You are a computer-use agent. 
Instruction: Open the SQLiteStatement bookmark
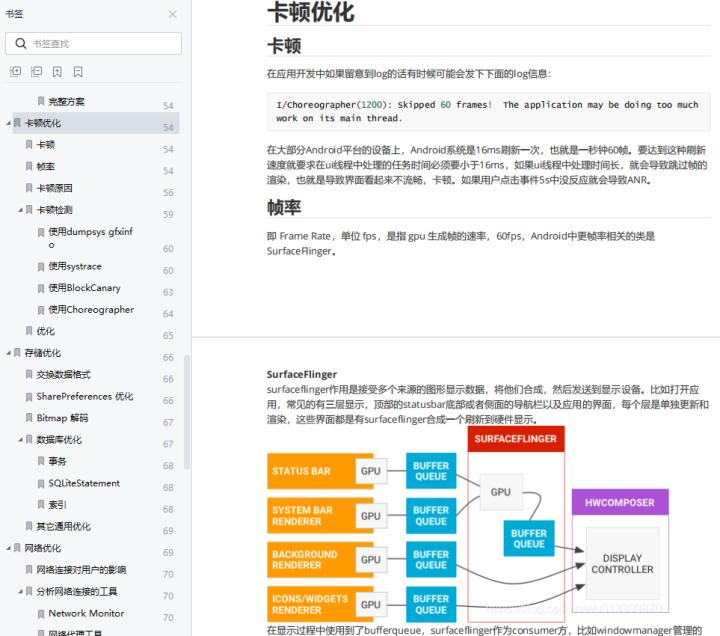tap(84, 483)
